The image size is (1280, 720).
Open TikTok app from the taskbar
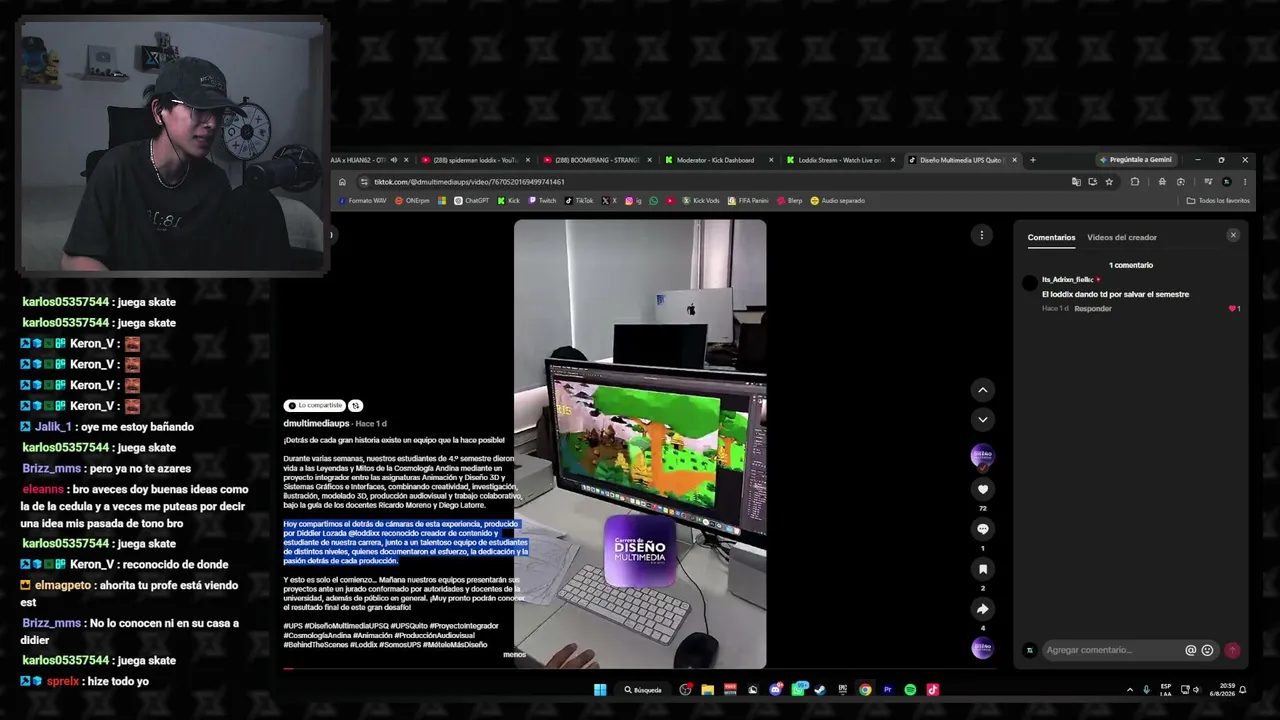tap(932, 689)
